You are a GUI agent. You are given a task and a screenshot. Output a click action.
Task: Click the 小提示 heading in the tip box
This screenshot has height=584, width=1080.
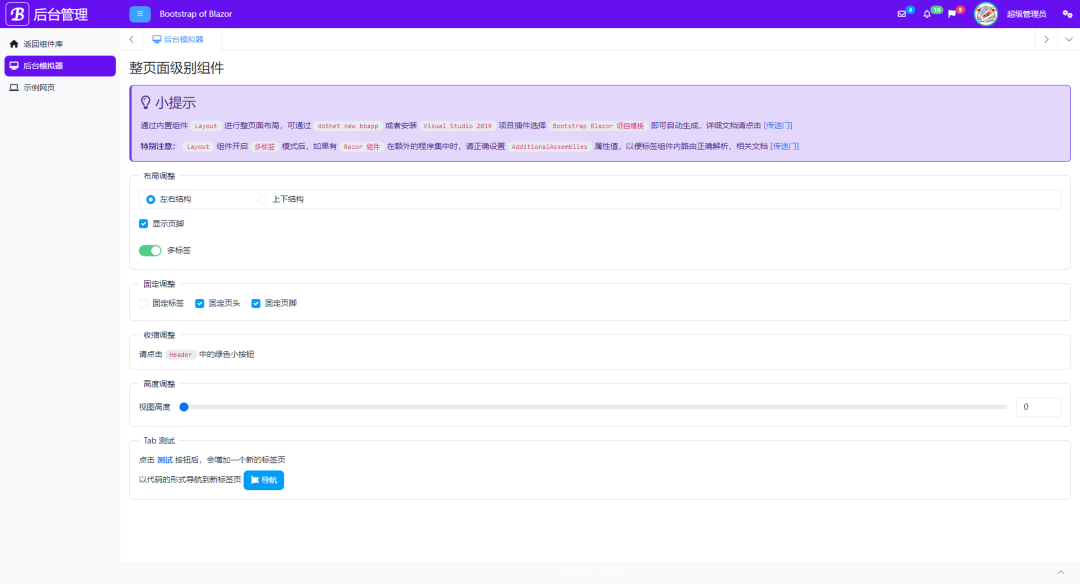click(168, 103)
